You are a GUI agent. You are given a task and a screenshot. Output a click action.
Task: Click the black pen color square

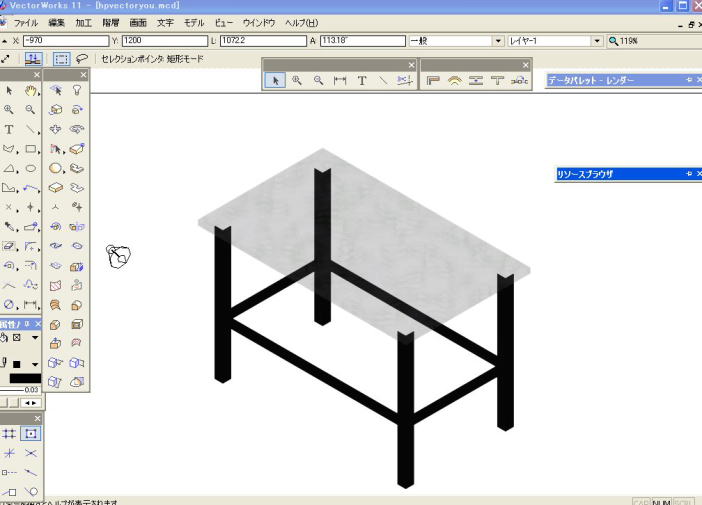point(17,364)
